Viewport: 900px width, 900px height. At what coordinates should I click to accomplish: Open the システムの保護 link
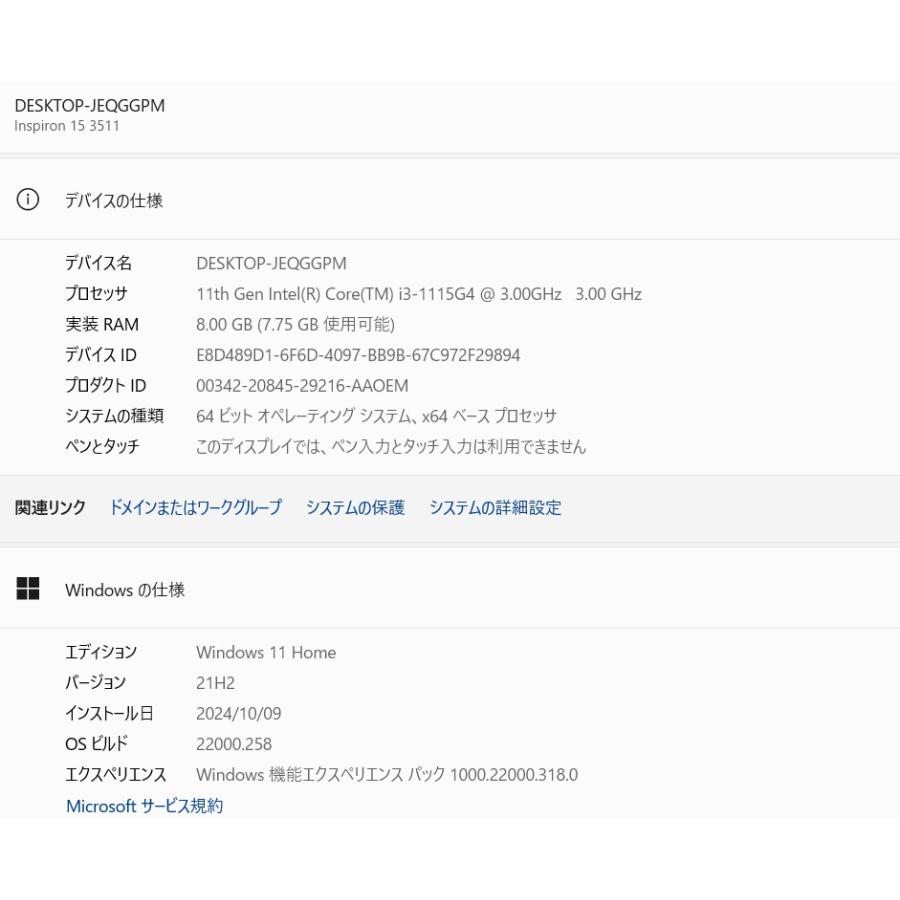pos(355,507)
